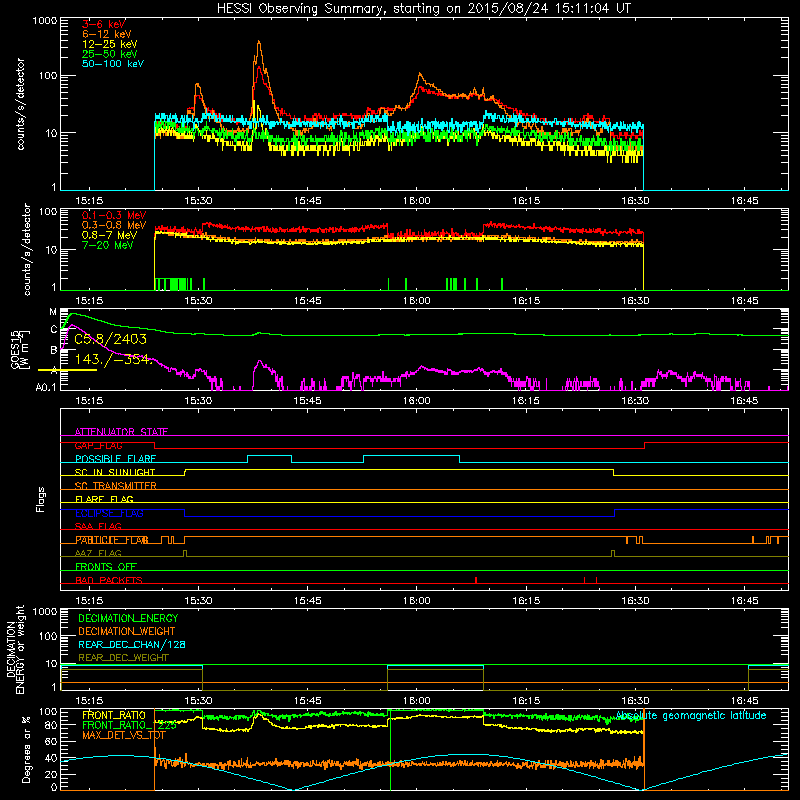Select the GAP_FLAG label
This screenshot has width=800, height=800.
(98, 445)
